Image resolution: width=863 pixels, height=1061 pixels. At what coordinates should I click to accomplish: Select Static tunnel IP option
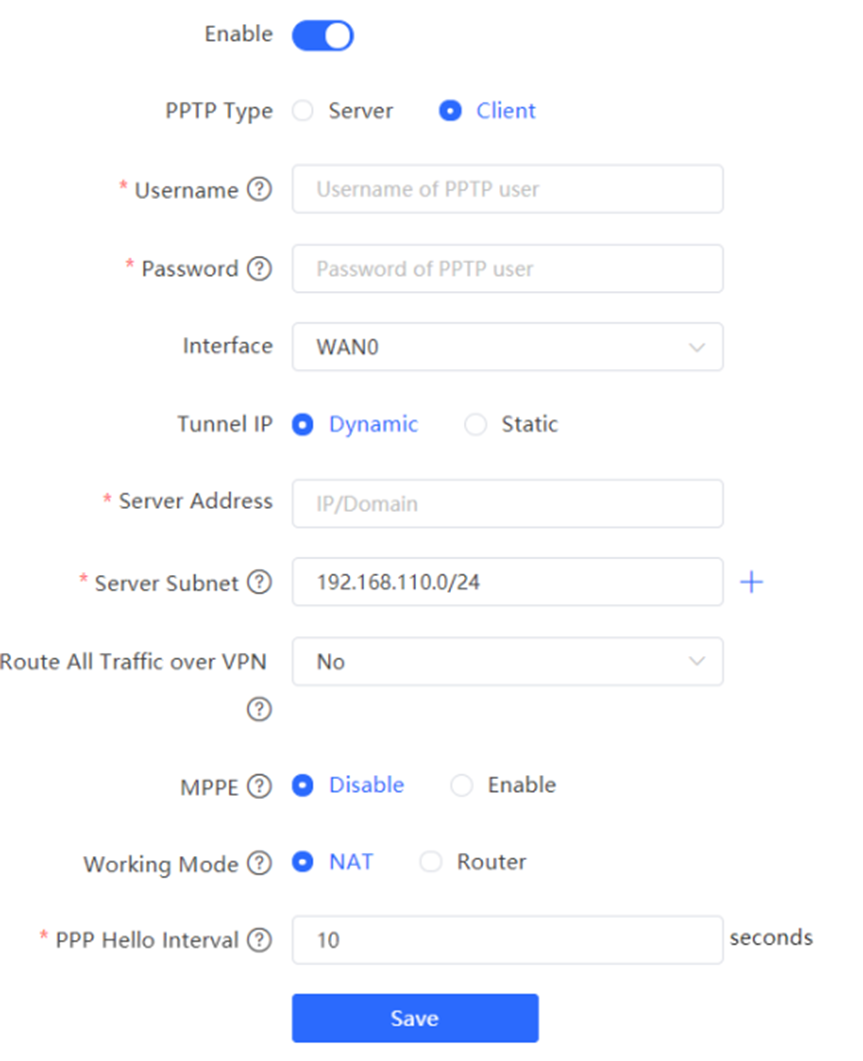[476, 425]
